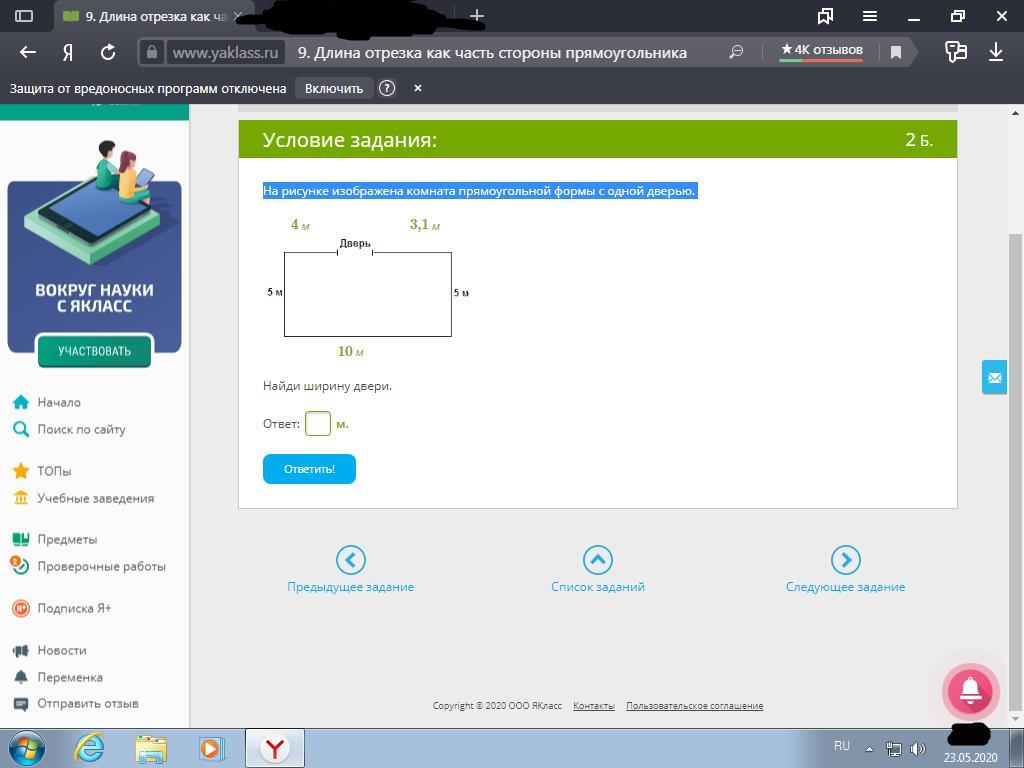Dismiss the protection warning bar
This screenshot has height=768, width=1024.
pyautogui.click(x=418, y=88)
